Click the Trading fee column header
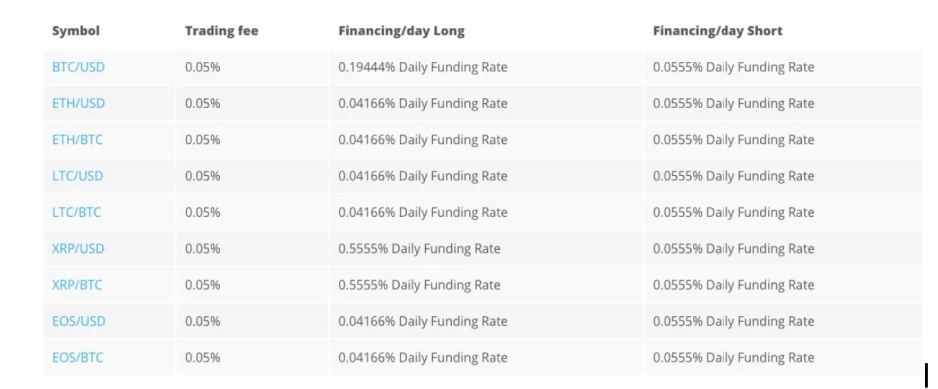The width and height of the screenshot is (938, 389). (222, 31)
